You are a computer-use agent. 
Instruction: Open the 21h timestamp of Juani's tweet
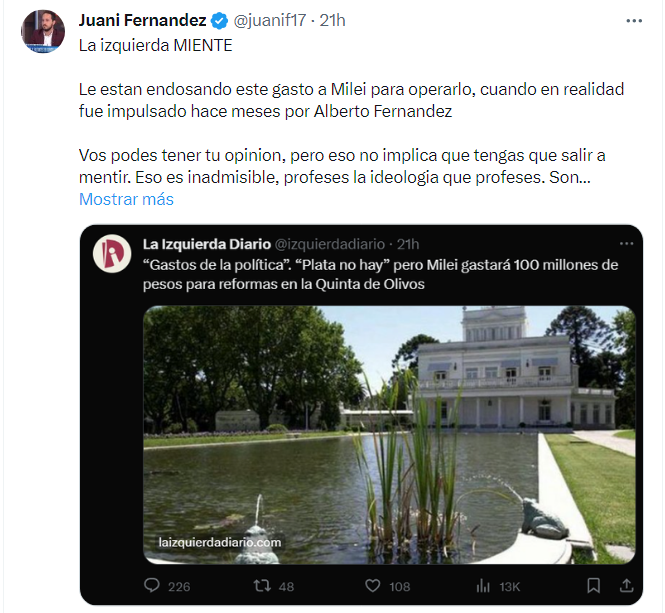pos(332,21)
